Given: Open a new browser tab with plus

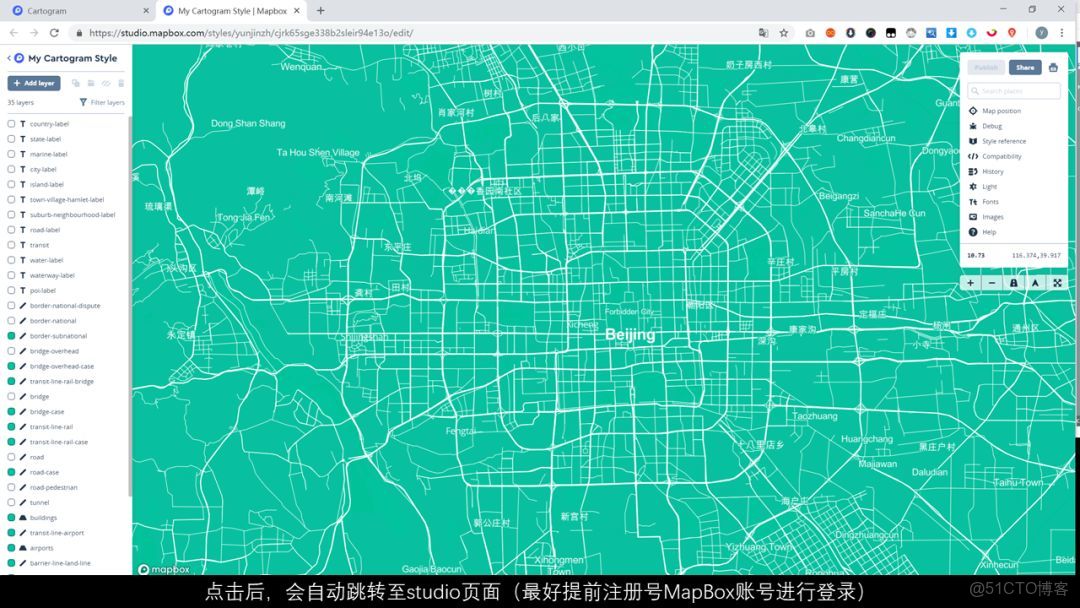Looking at the screenshot, I should pyautogui.click(x=320, y=10).
